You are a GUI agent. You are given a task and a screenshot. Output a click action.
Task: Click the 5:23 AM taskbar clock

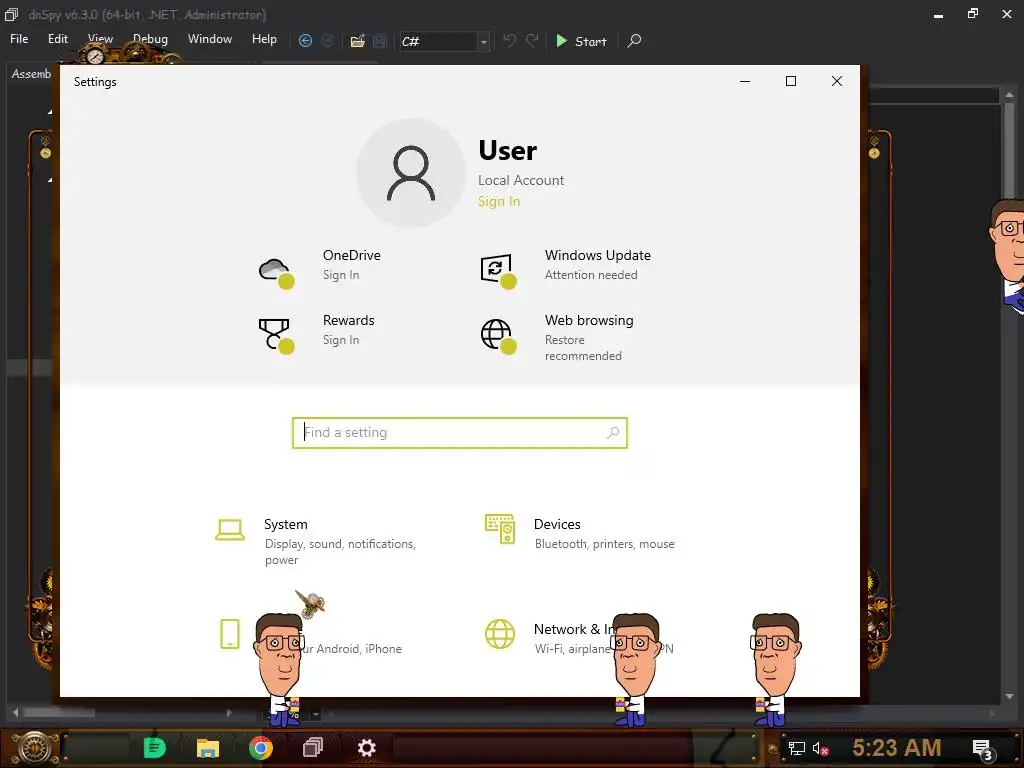coord(897,747)
